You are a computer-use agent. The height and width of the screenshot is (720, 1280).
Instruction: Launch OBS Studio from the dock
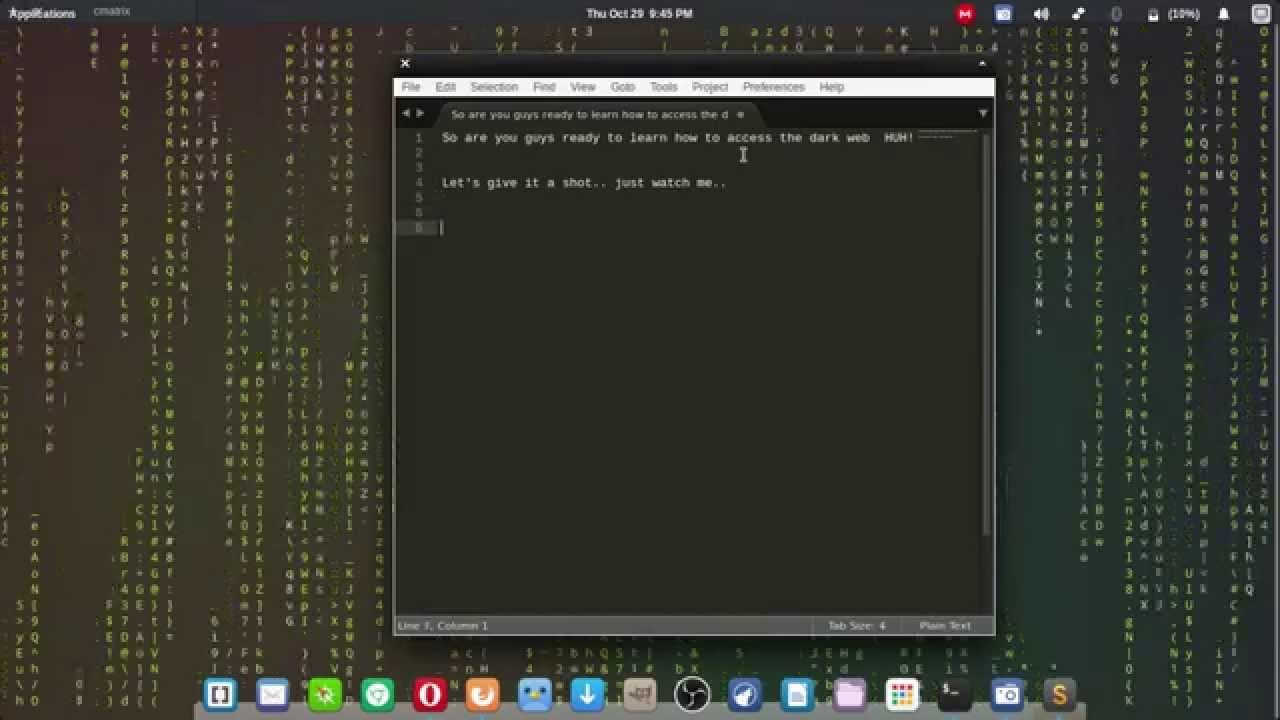pyautogui.click(x=692, y=693)
